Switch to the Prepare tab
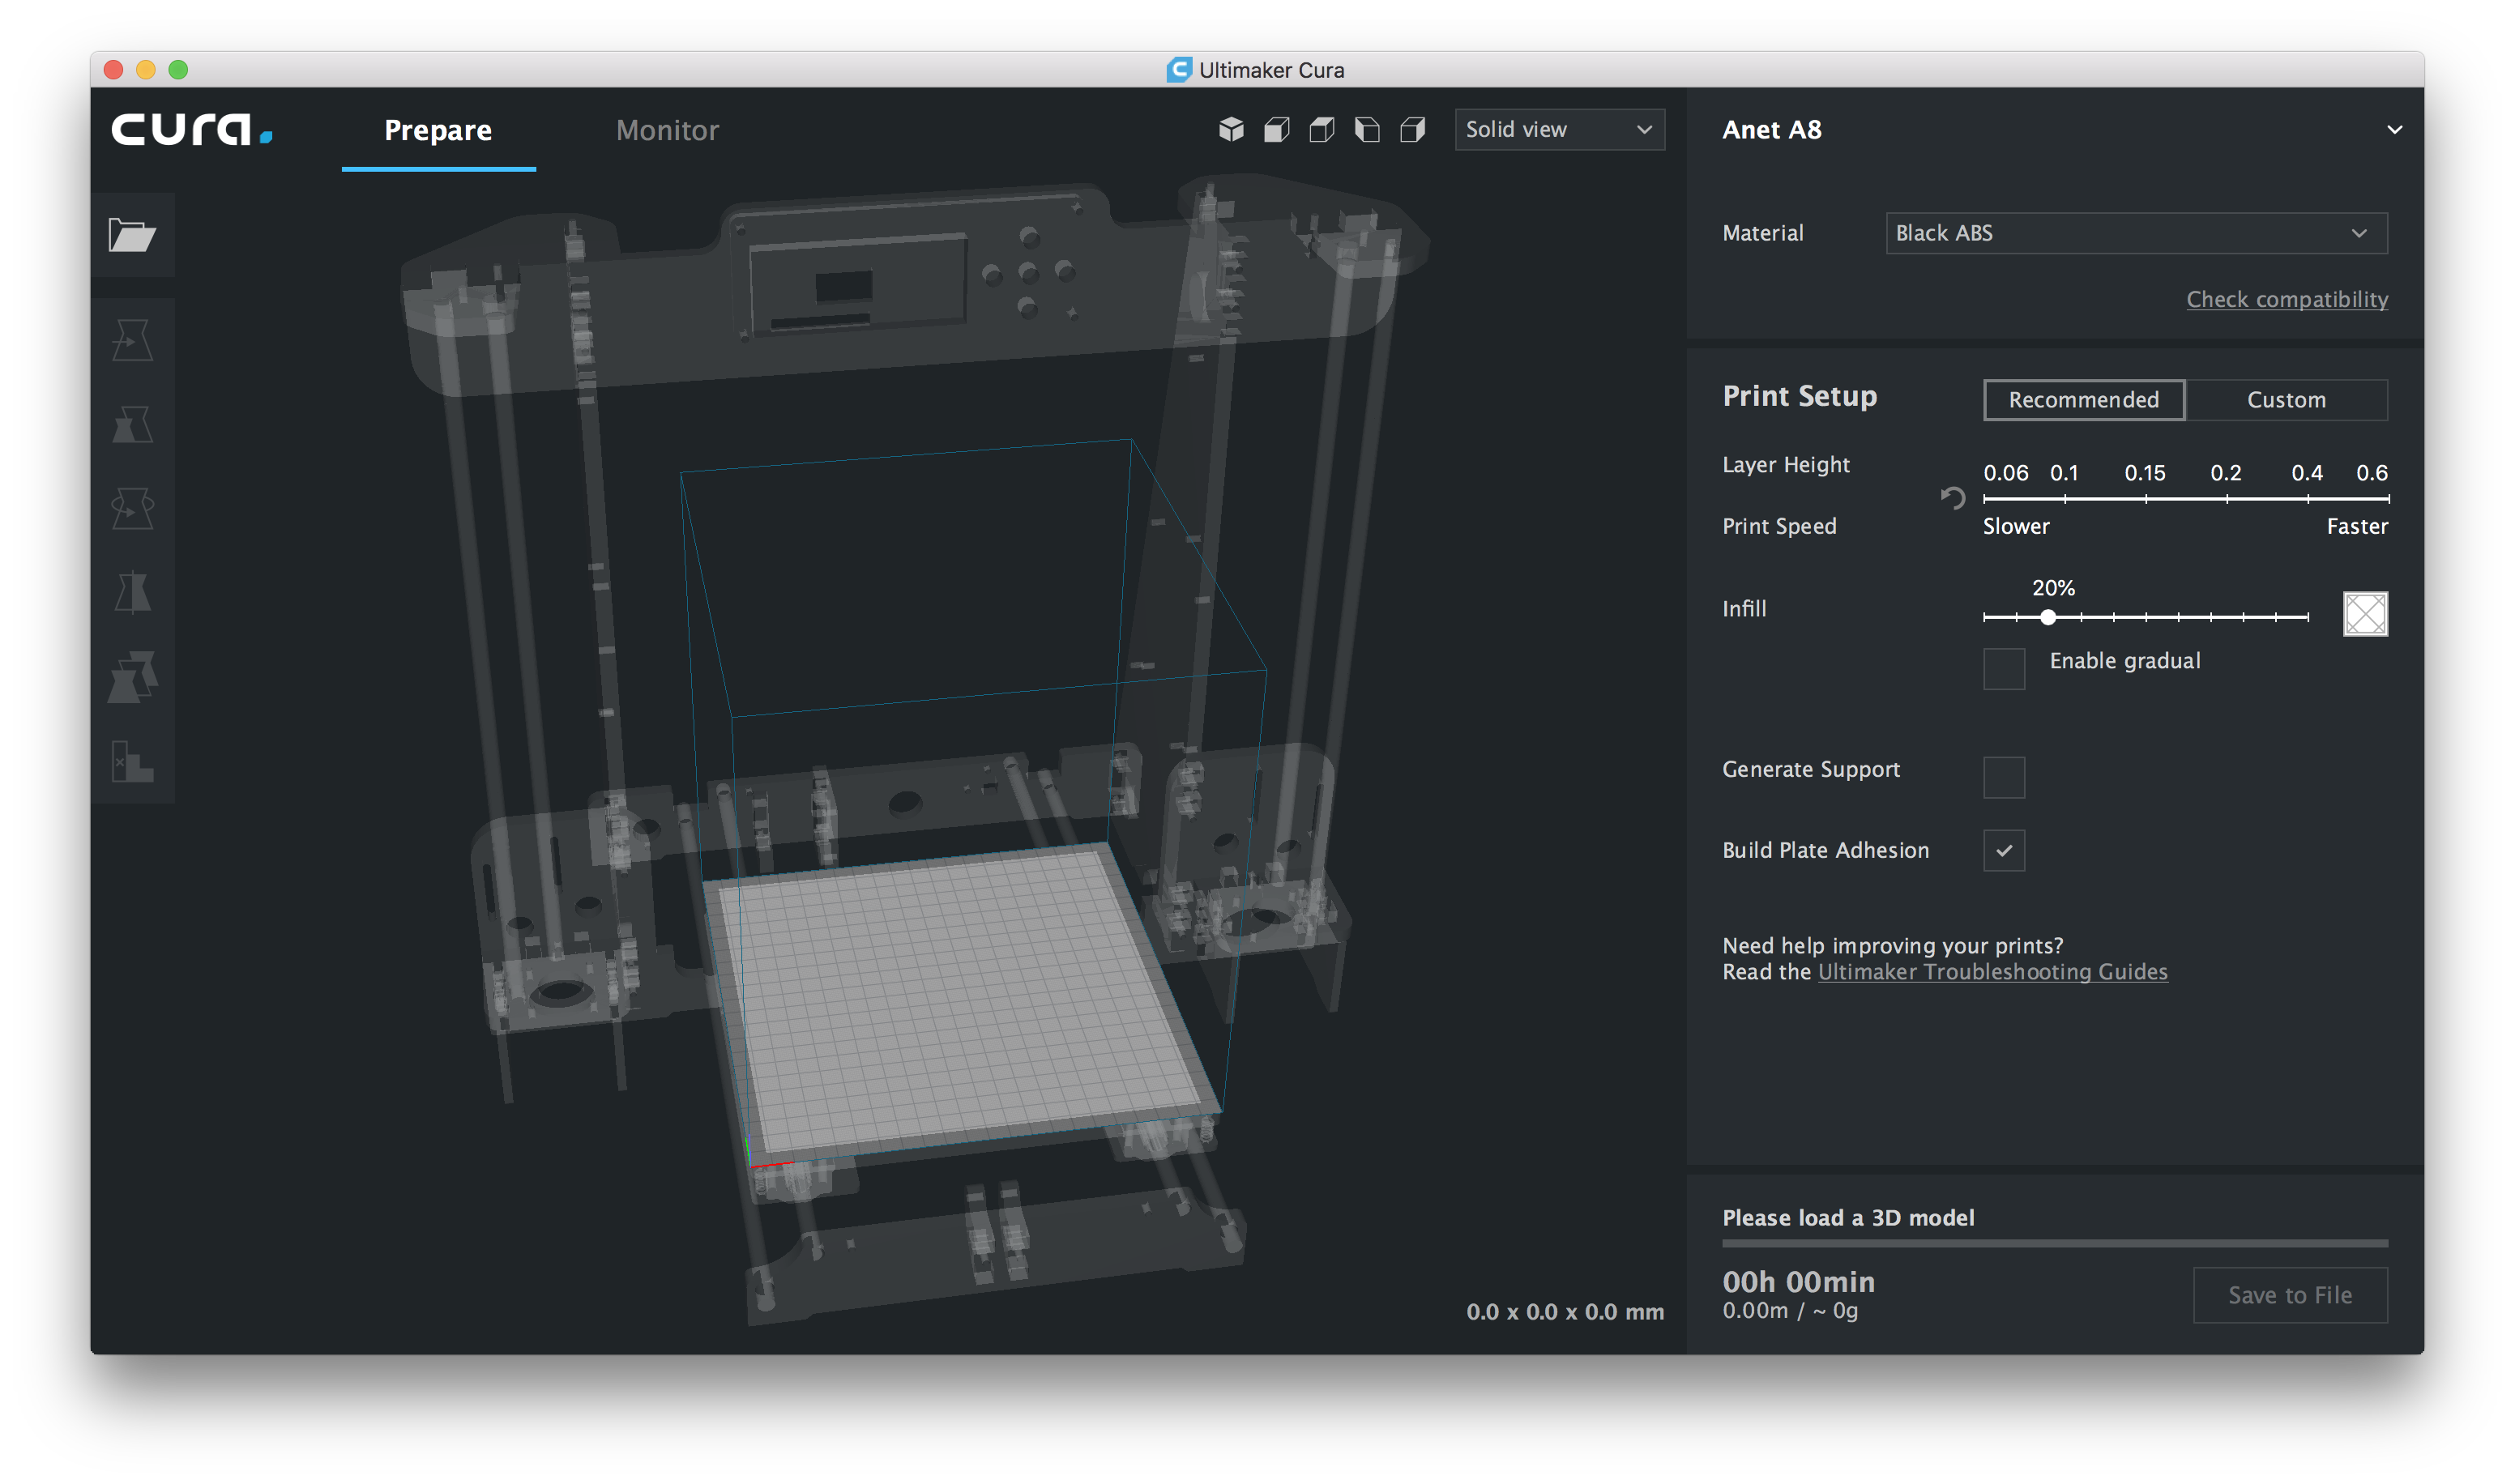2515x1484 pixels. (x=438, y=130)
